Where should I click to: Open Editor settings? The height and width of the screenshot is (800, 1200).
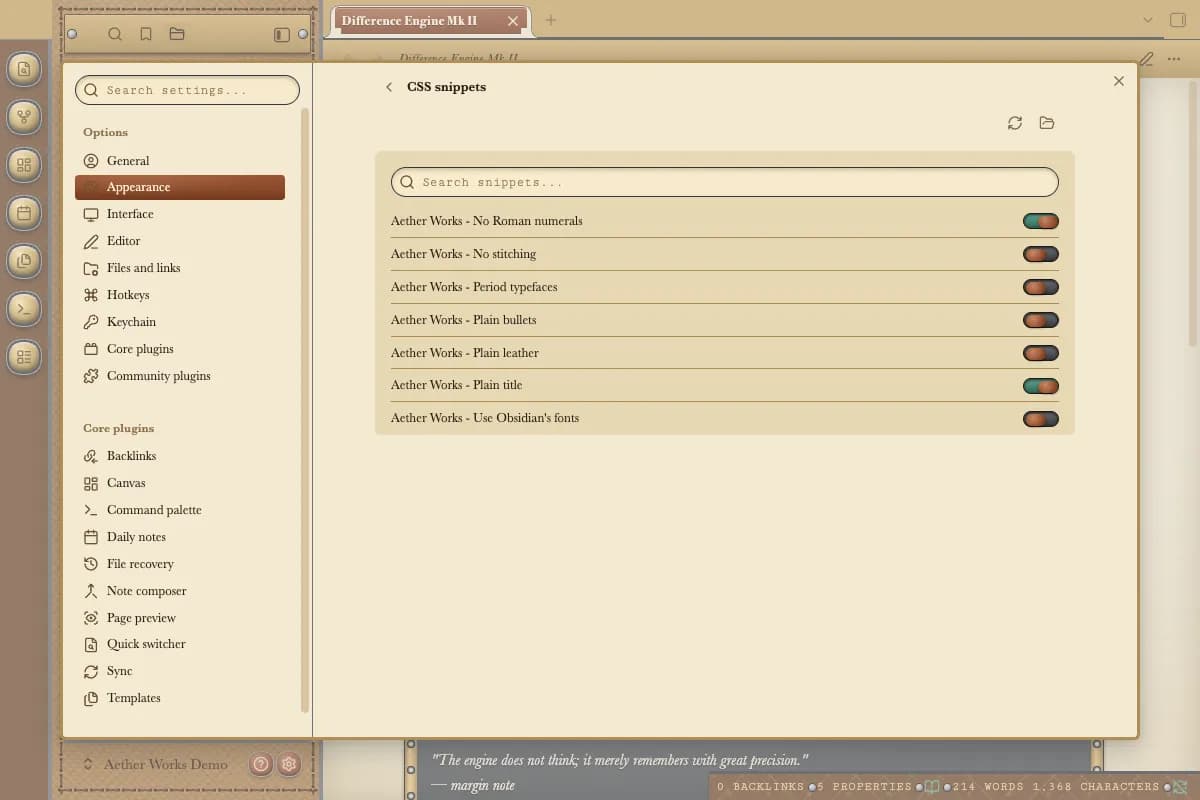tap(180, 241)
